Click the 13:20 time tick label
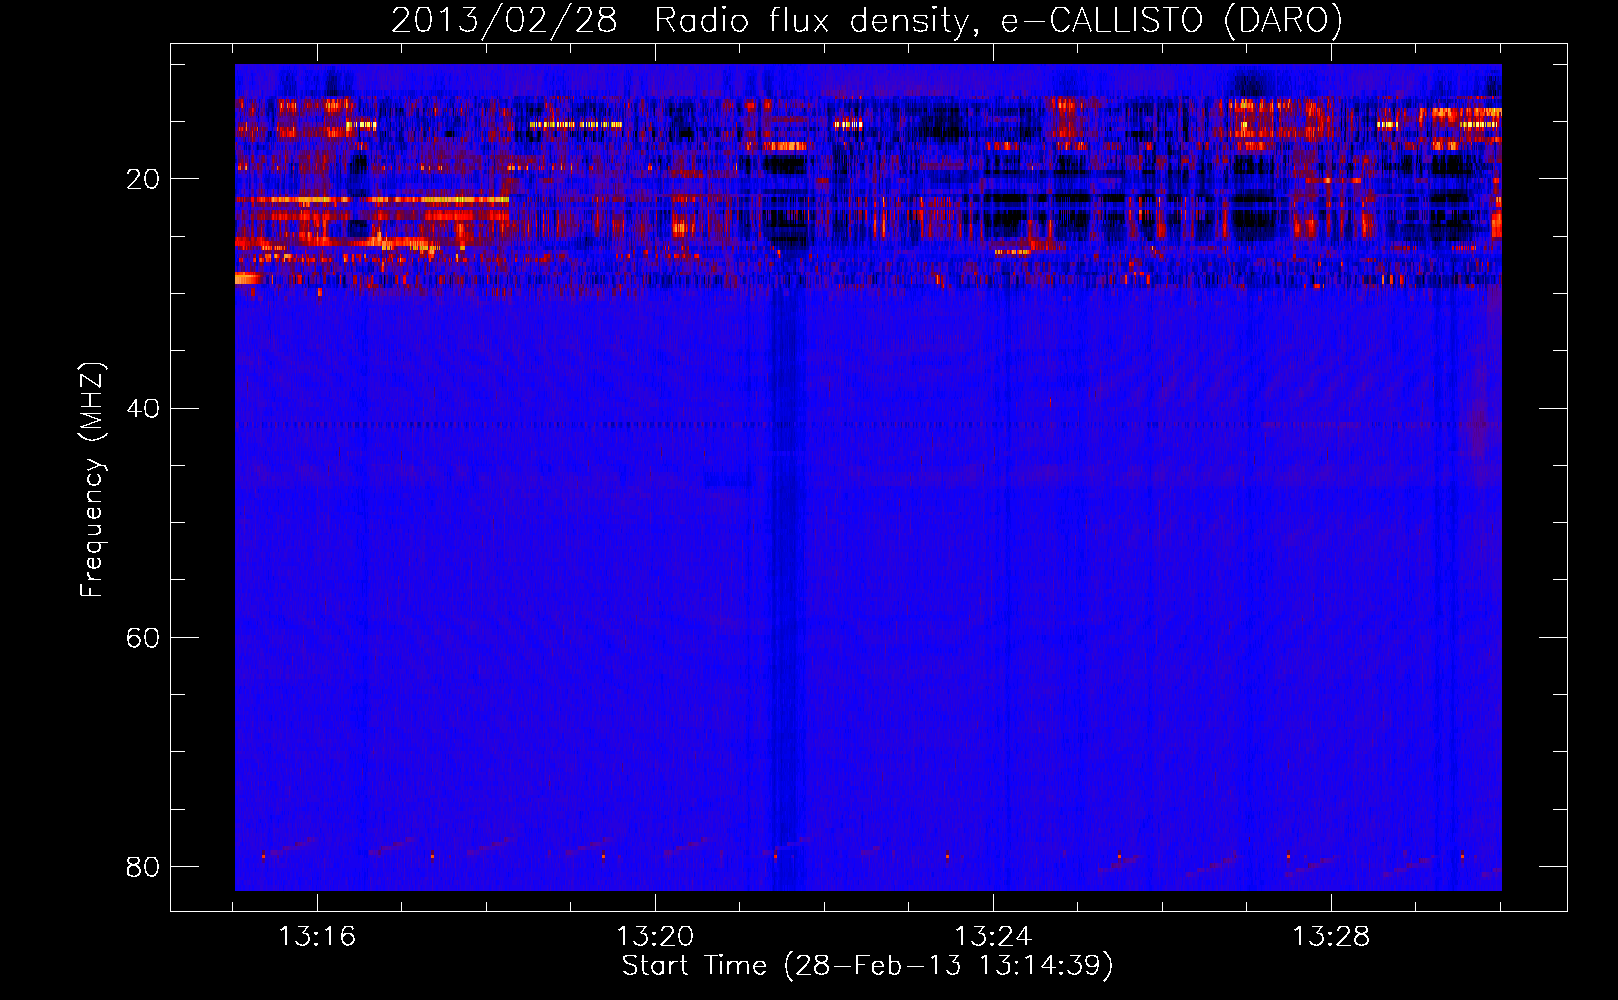This screenshot has width=1618, height=1000. pyautogui.click(x=655, y=937)
